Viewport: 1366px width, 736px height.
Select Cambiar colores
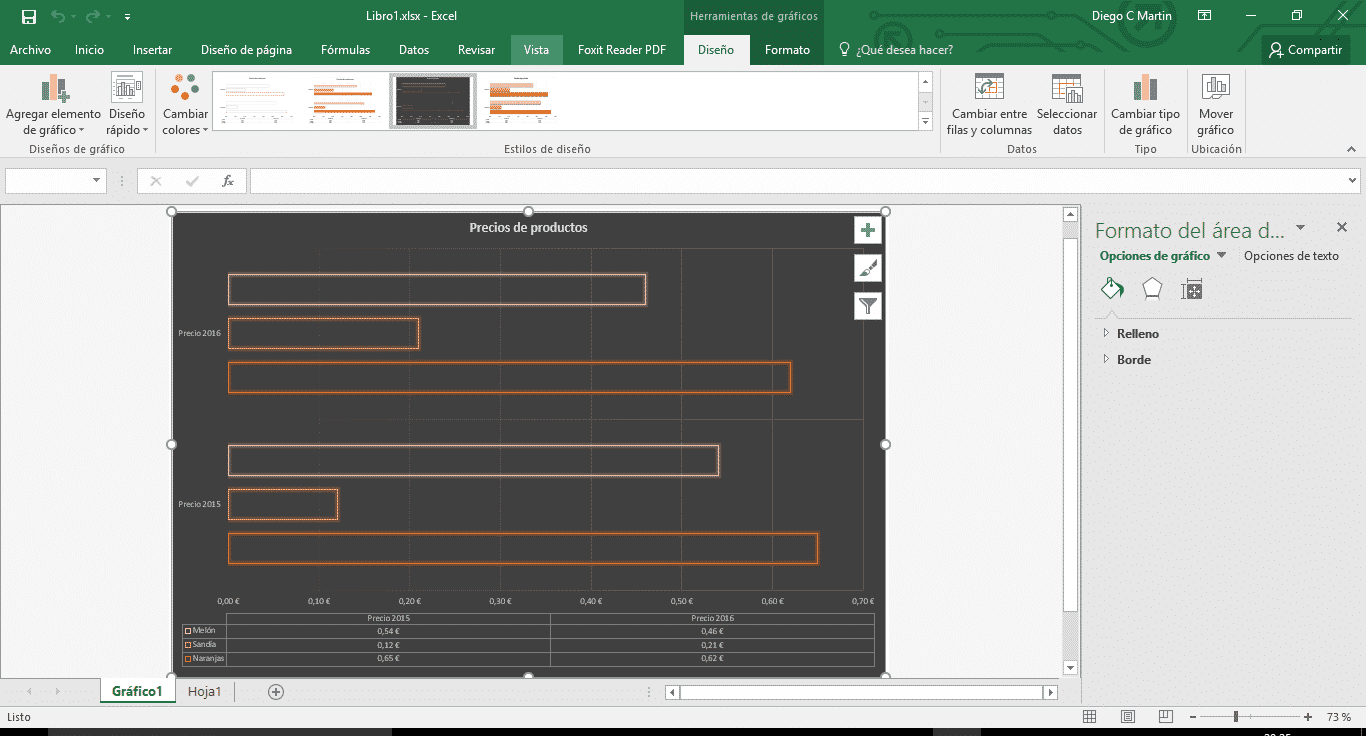[x=184, y=105]
